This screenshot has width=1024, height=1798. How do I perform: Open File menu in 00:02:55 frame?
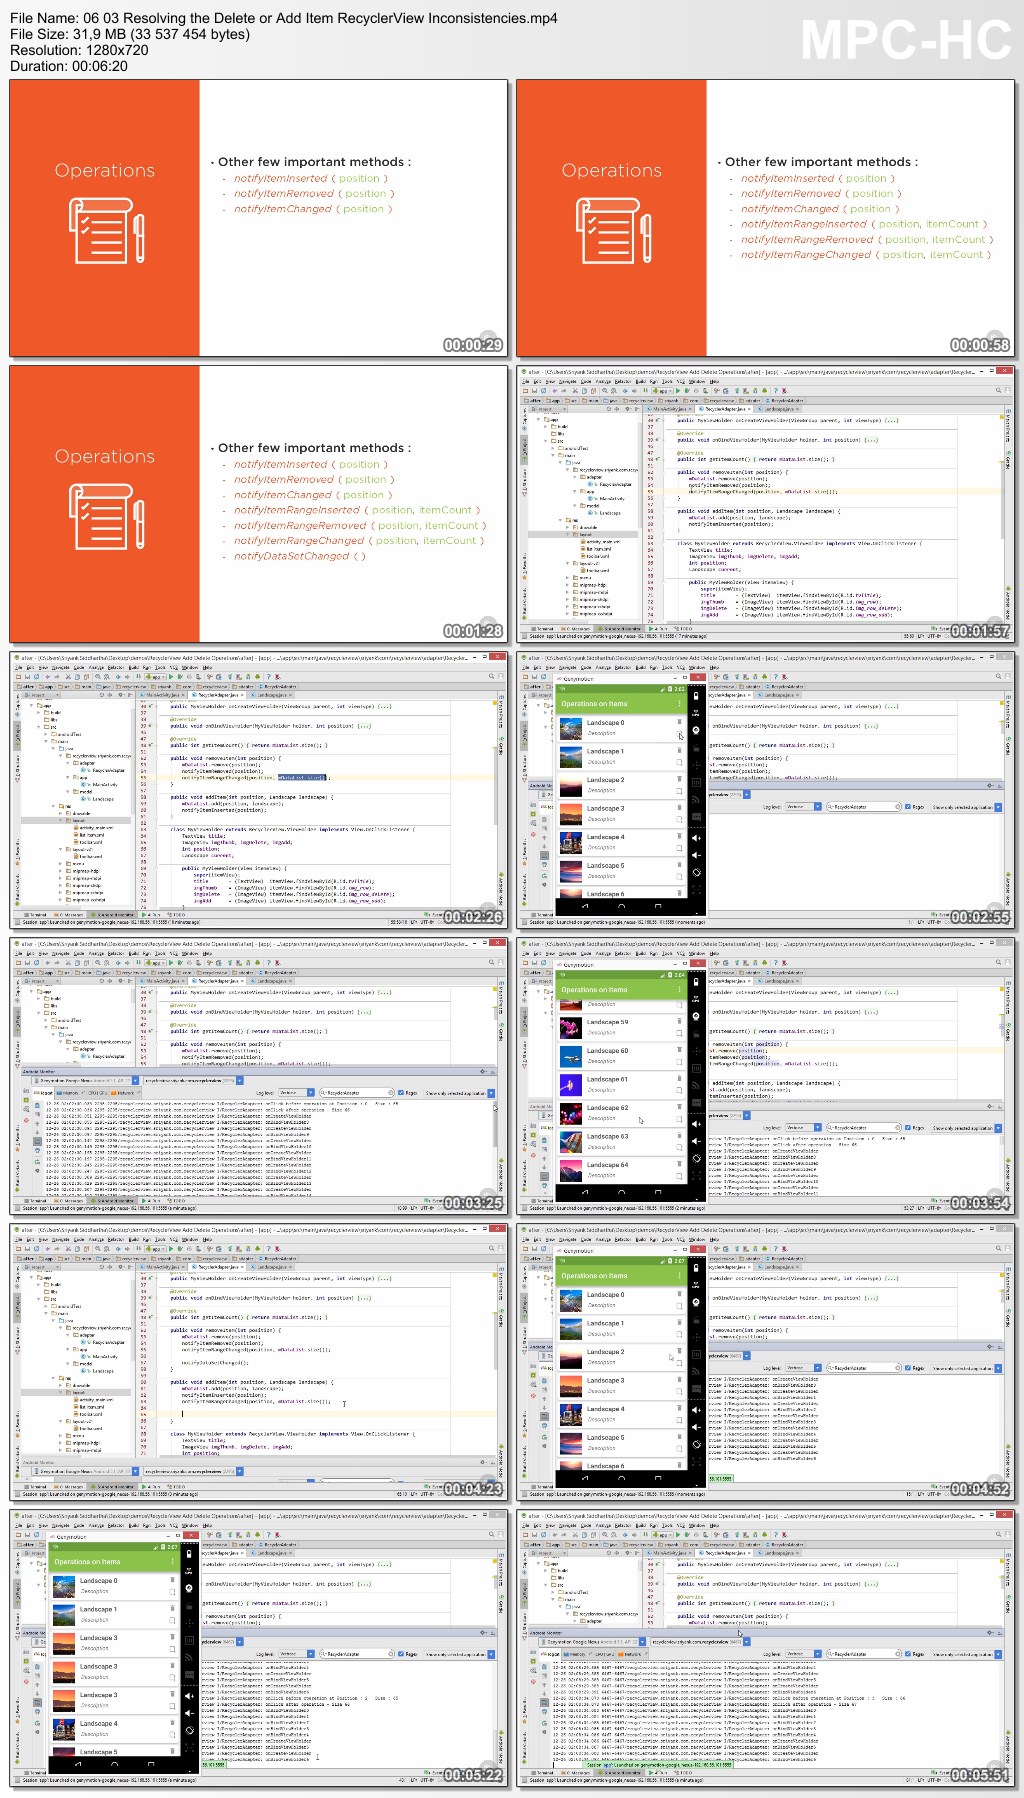525,667
